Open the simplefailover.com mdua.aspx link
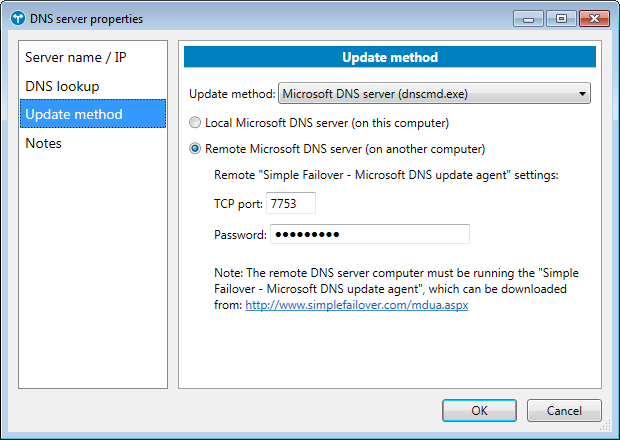This screenshot has width=620, height=440. click(356, 305)
